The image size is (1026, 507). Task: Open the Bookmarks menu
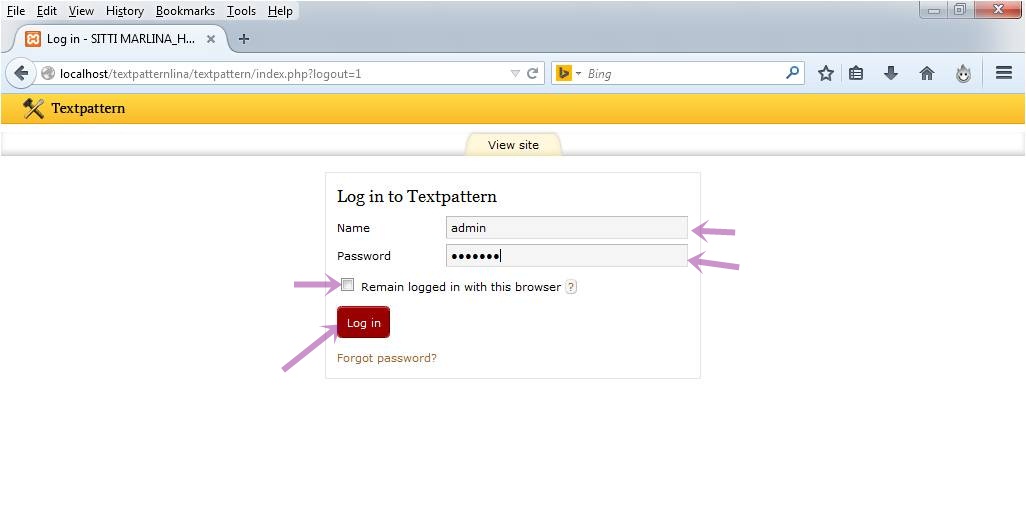(185, 11)
